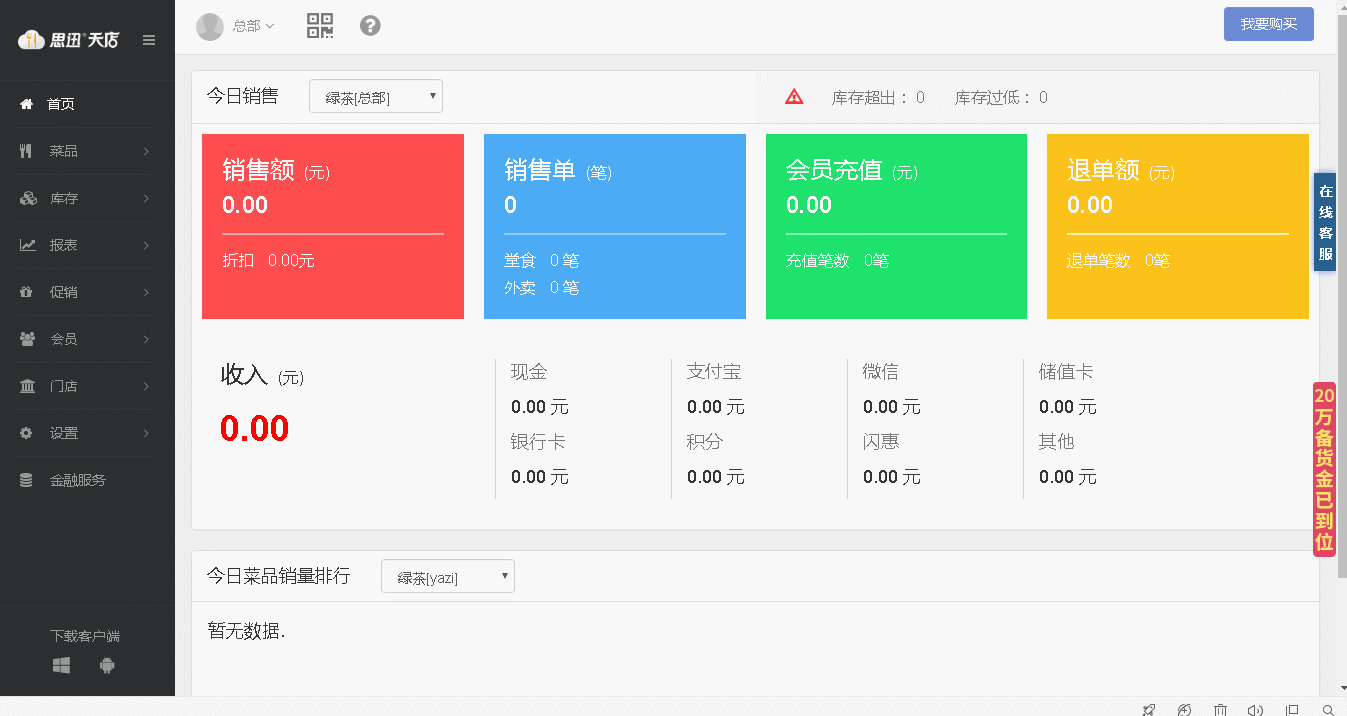Click the cubes icon beside 库存
The height and width of the screenshot is (716, 1347).
(x=28, y=198)
